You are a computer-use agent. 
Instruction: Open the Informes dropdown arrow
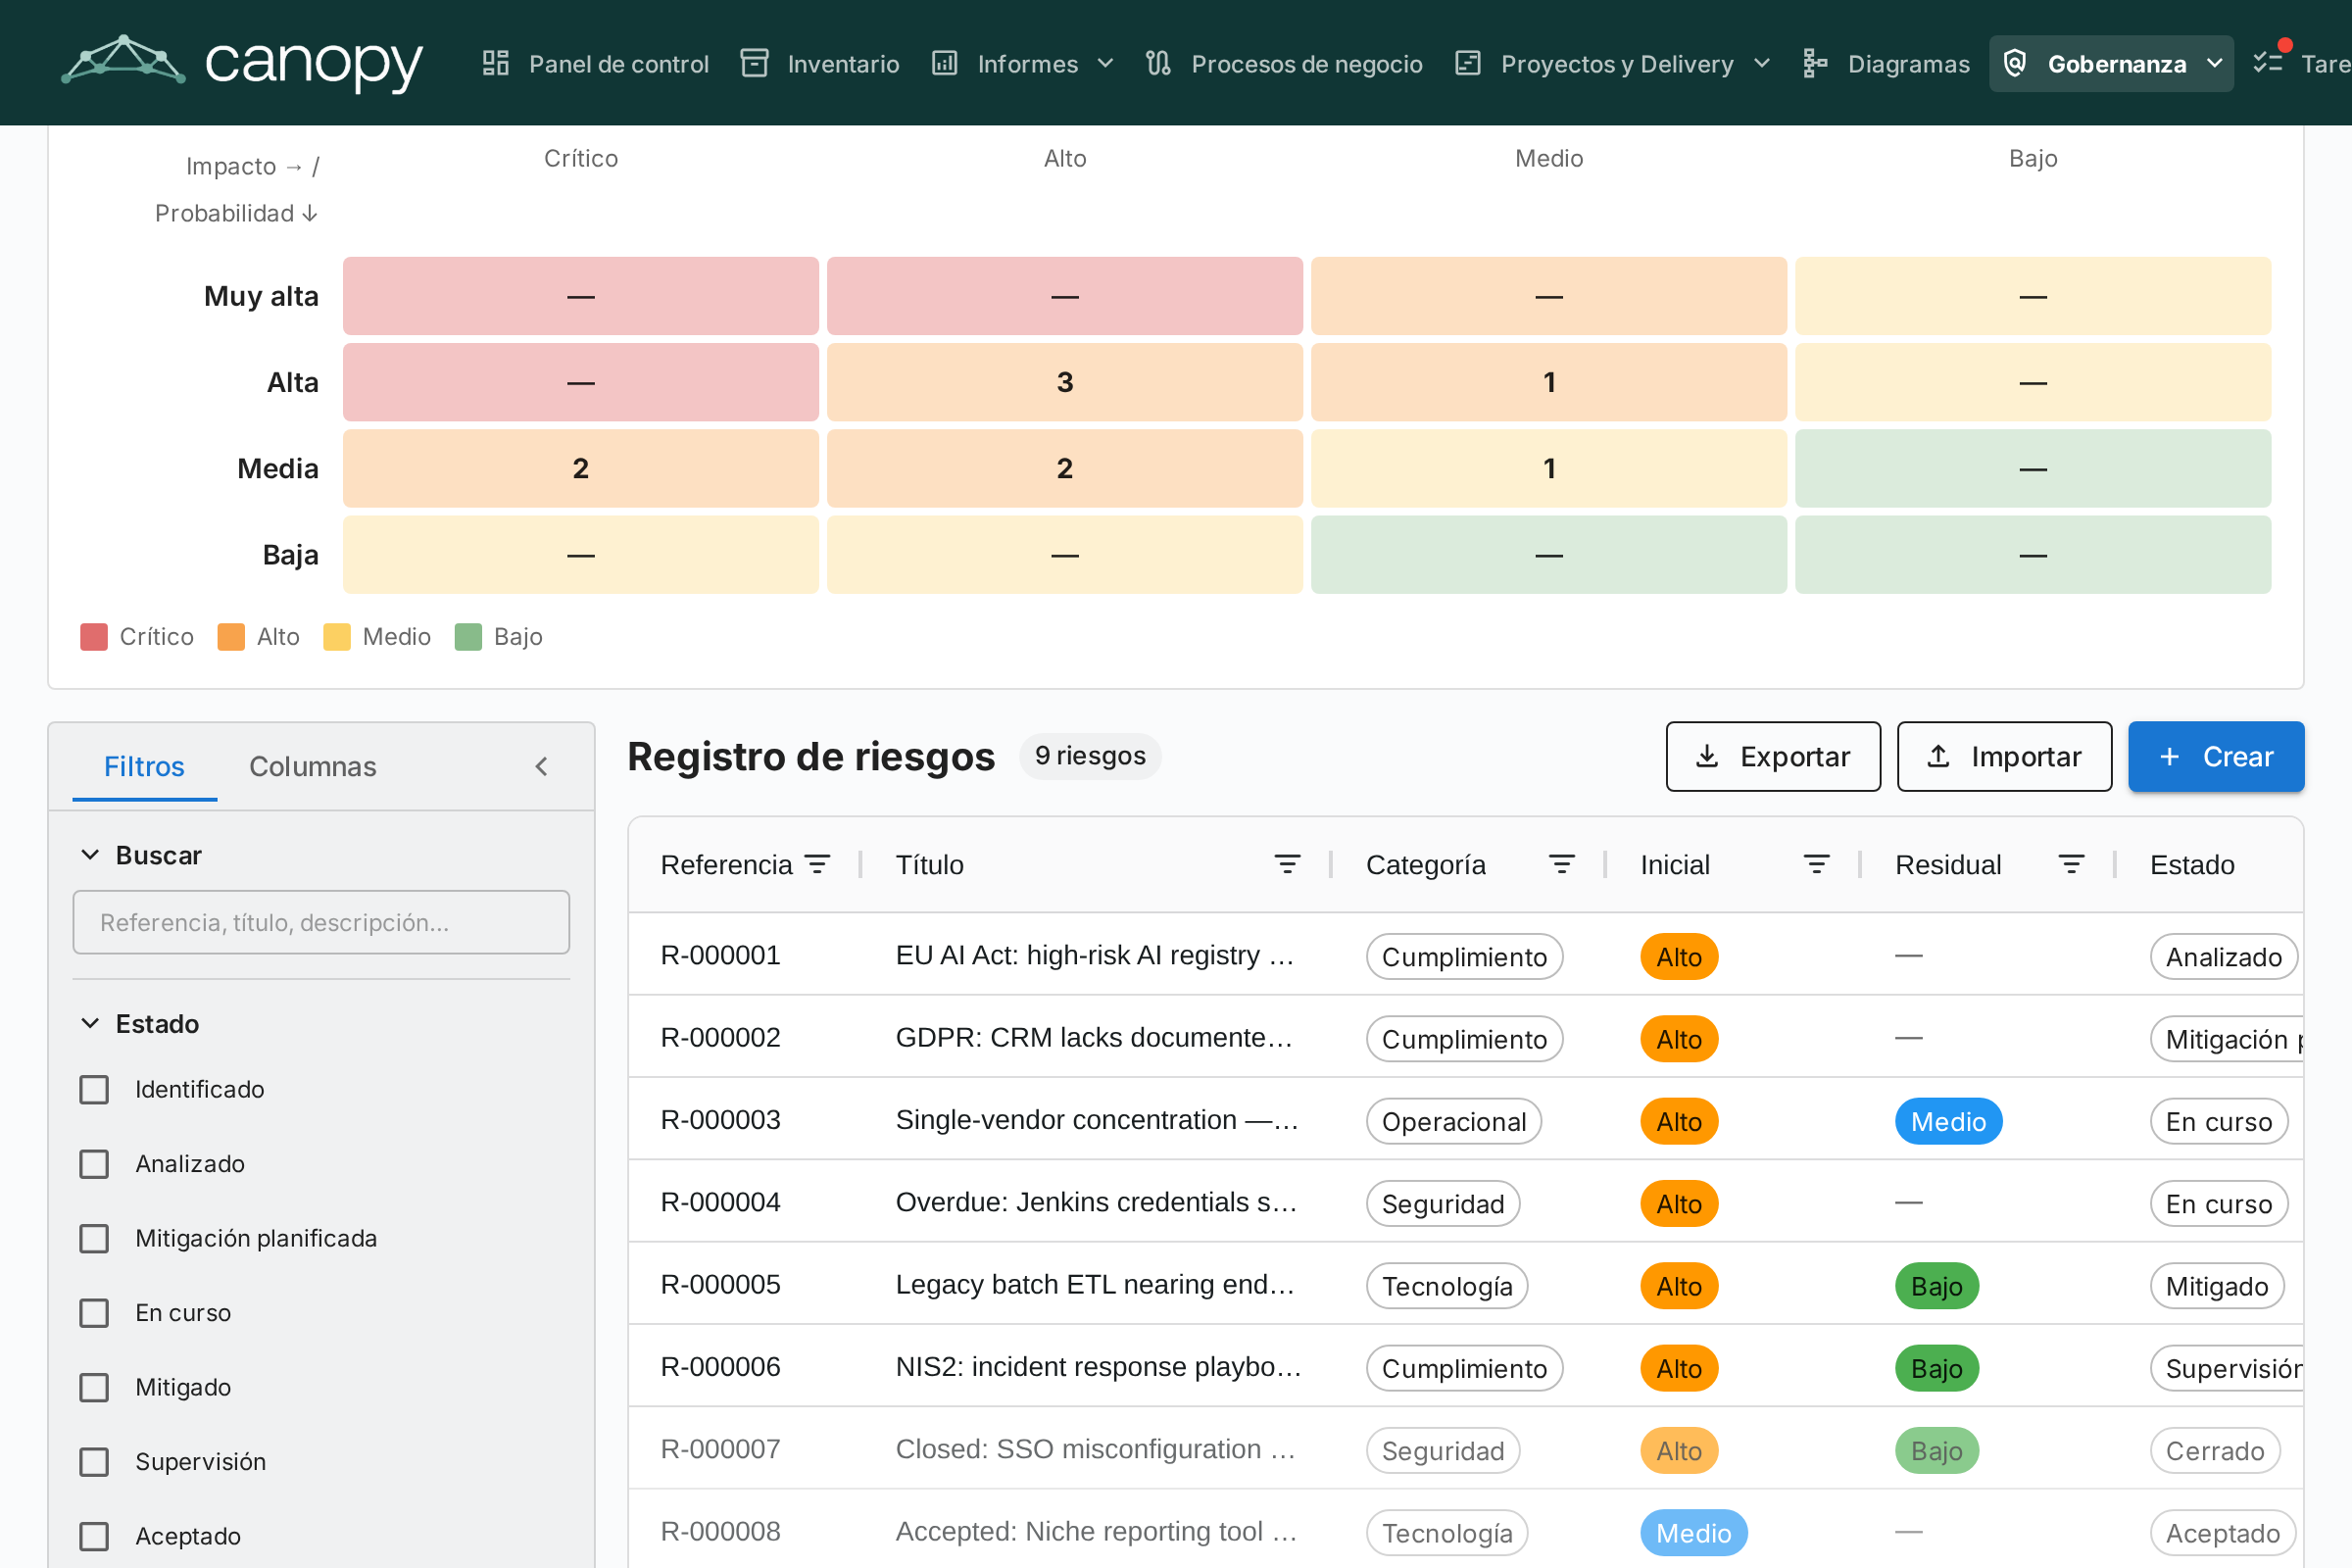[x=1106, y=64]
